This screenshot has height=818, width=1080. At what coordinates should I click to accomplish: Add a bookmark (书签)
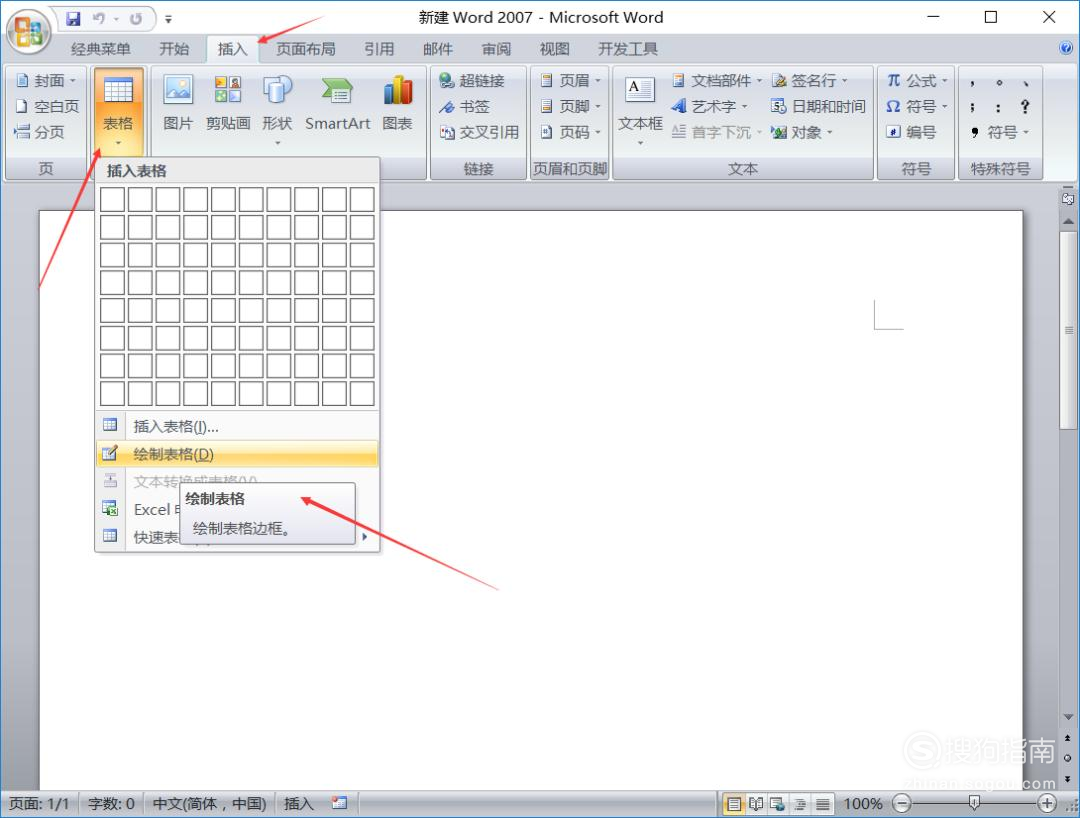tap(464, 106)
